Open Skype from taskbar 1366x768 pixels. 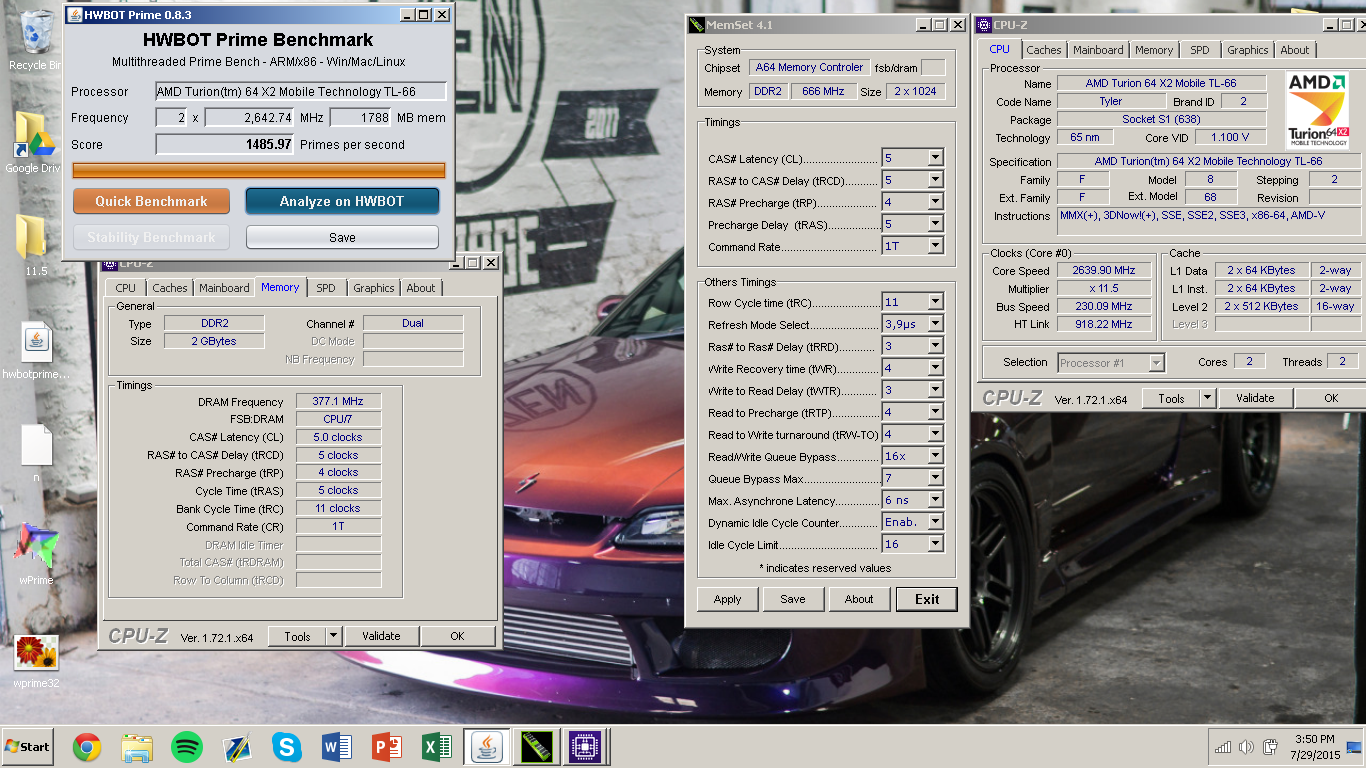[287, 747]
